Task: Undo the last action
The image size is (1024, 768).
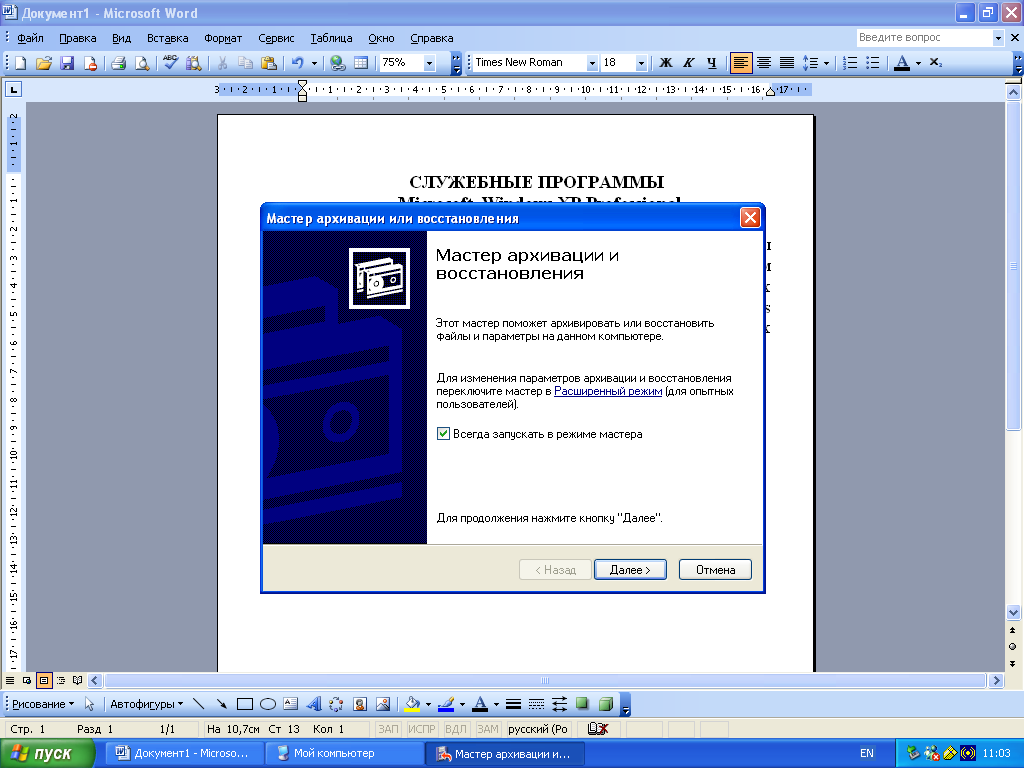Action: [x=298, y=63]
